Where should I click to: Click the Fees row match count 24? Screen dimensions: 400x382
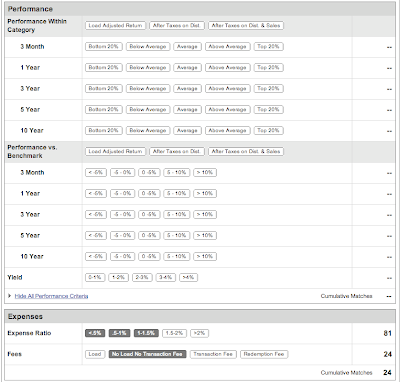pos(387,354)
